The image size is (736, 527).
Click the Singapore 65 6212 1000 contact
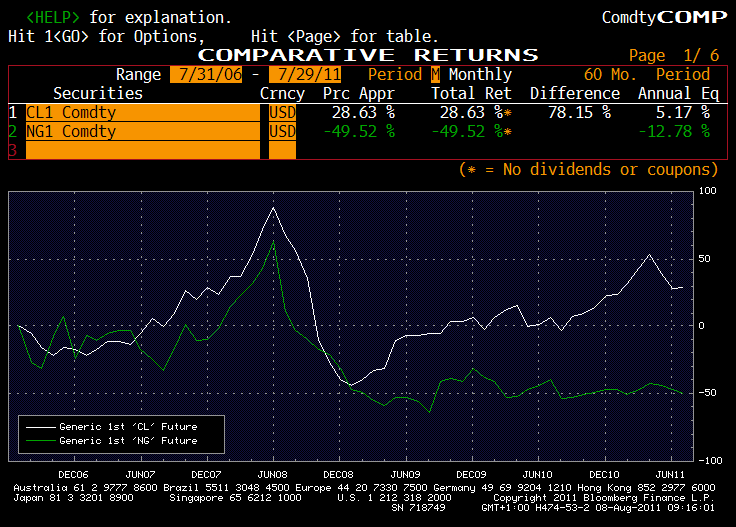[x=235, y=497]
